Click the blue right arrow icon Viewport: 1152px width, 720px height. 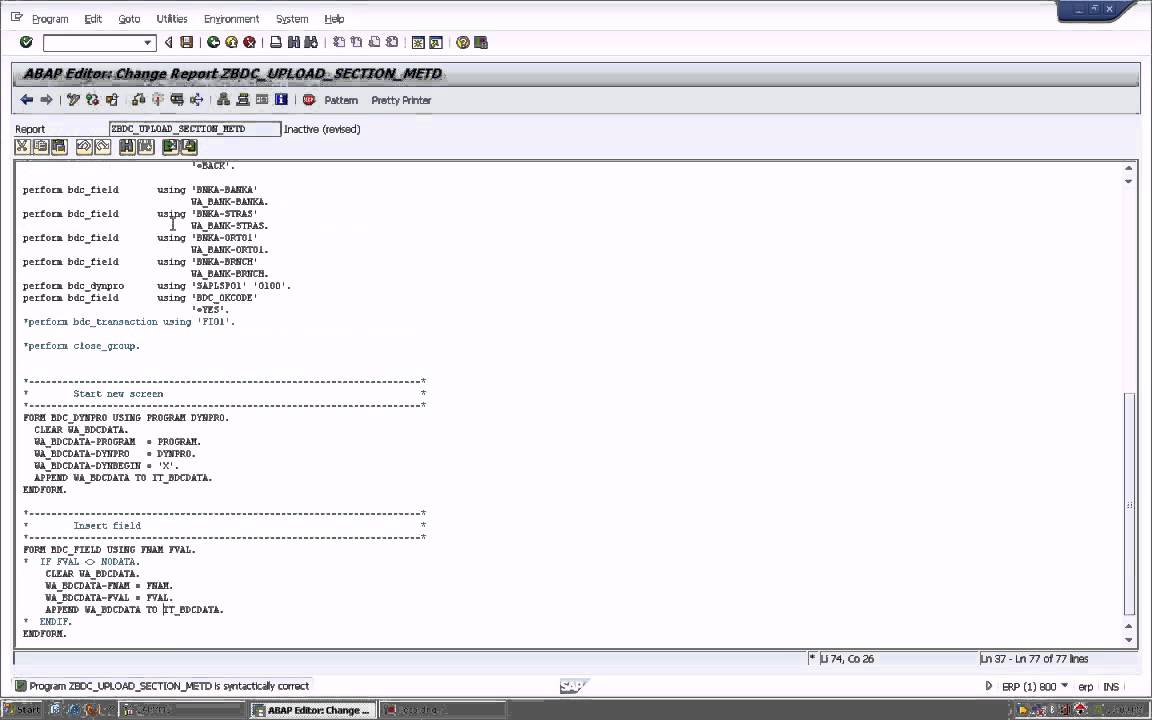(x=46, y=100)
